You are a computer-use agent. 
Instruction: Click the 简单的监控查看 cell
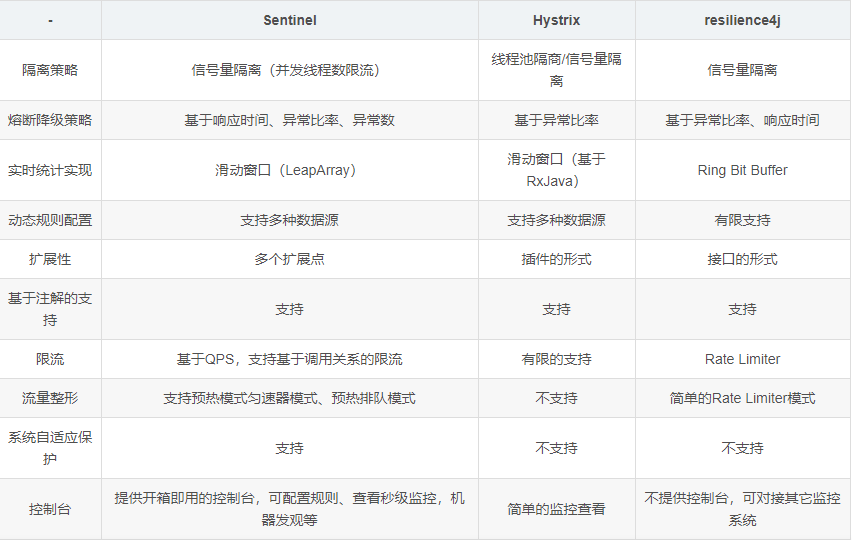coord(556,509)
